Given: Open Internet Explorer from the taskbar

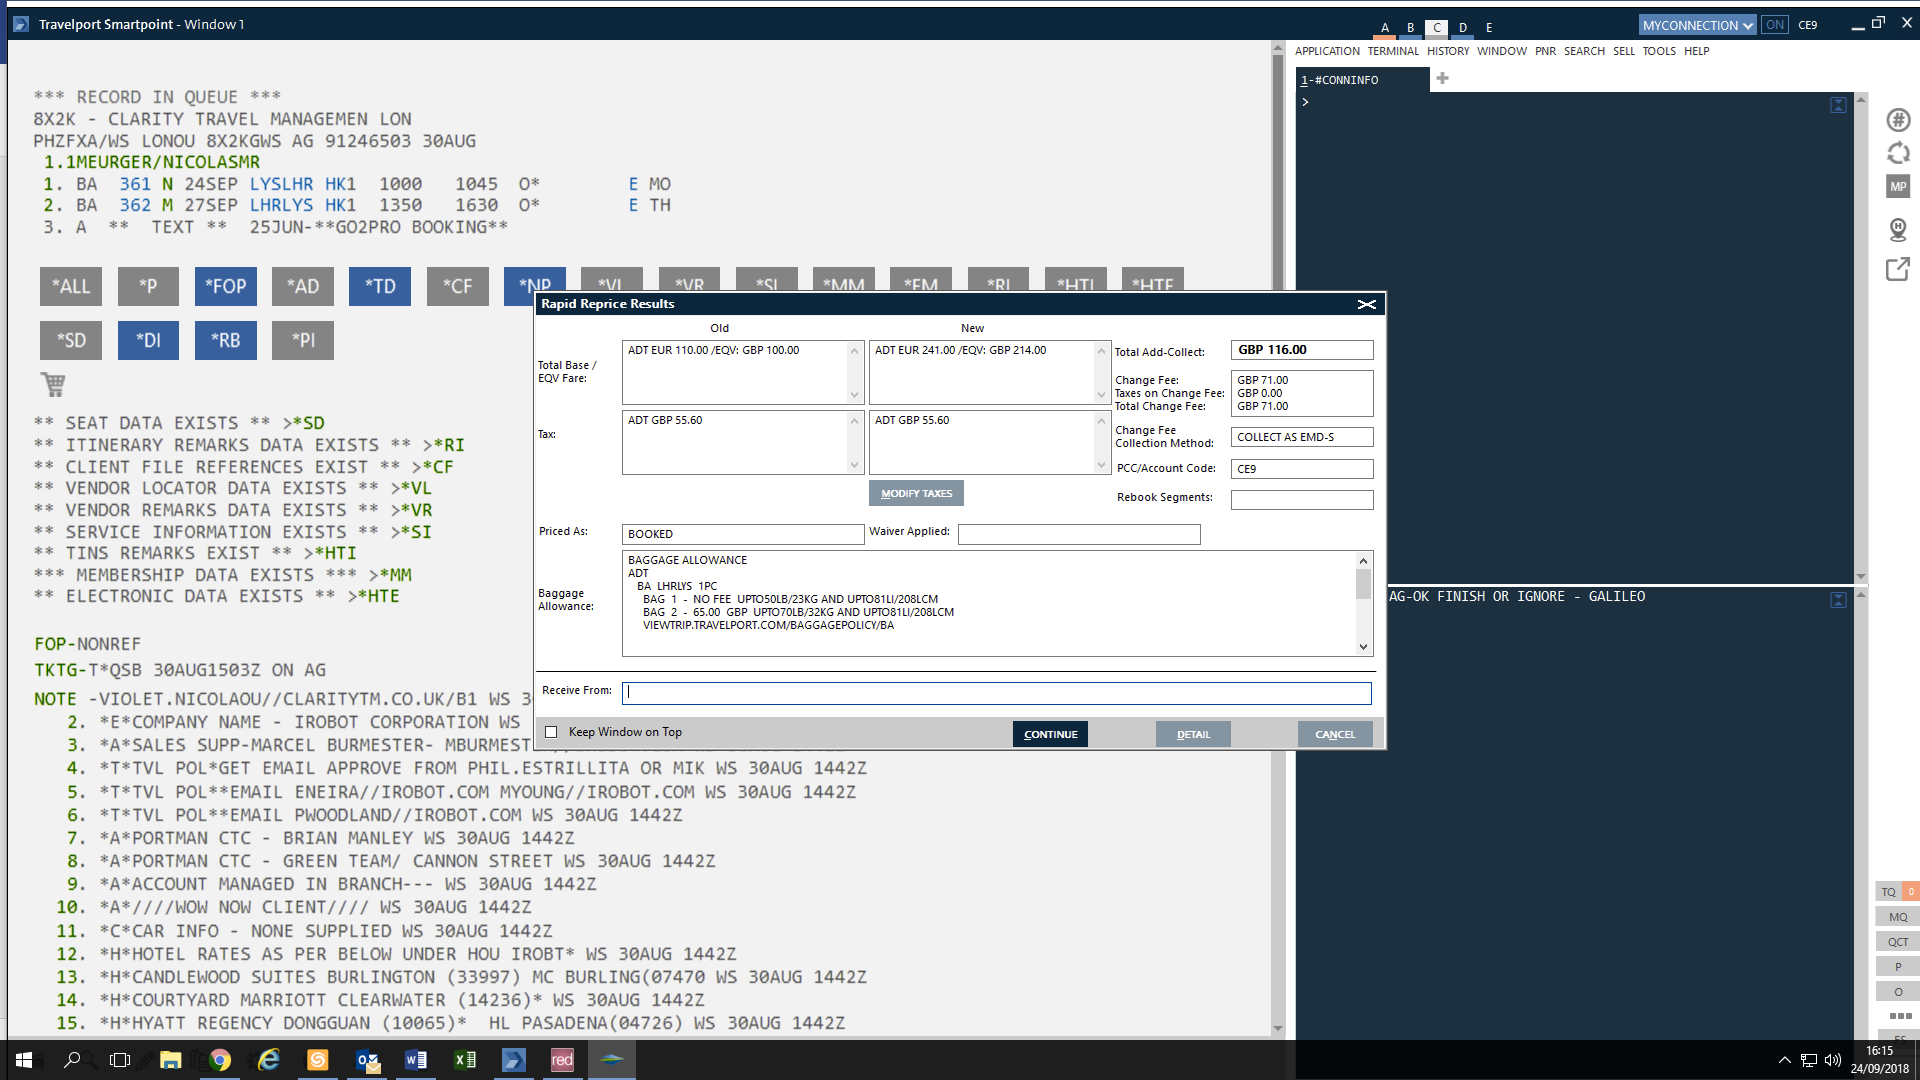Looking at the screenshot, I should coord(269,1060).
